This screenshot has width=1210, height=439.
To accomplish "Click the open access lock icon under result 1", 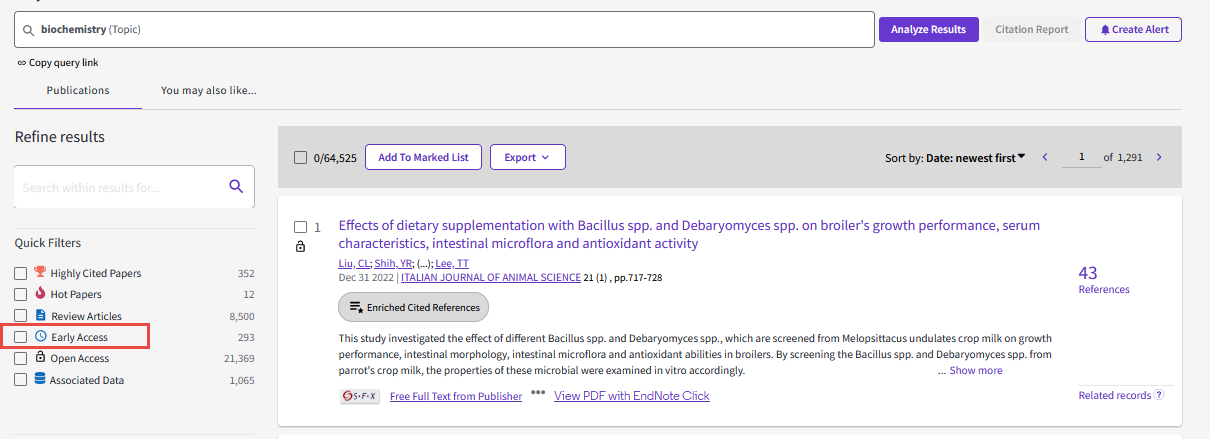I will pyautogui.click(x=300, y=247).
